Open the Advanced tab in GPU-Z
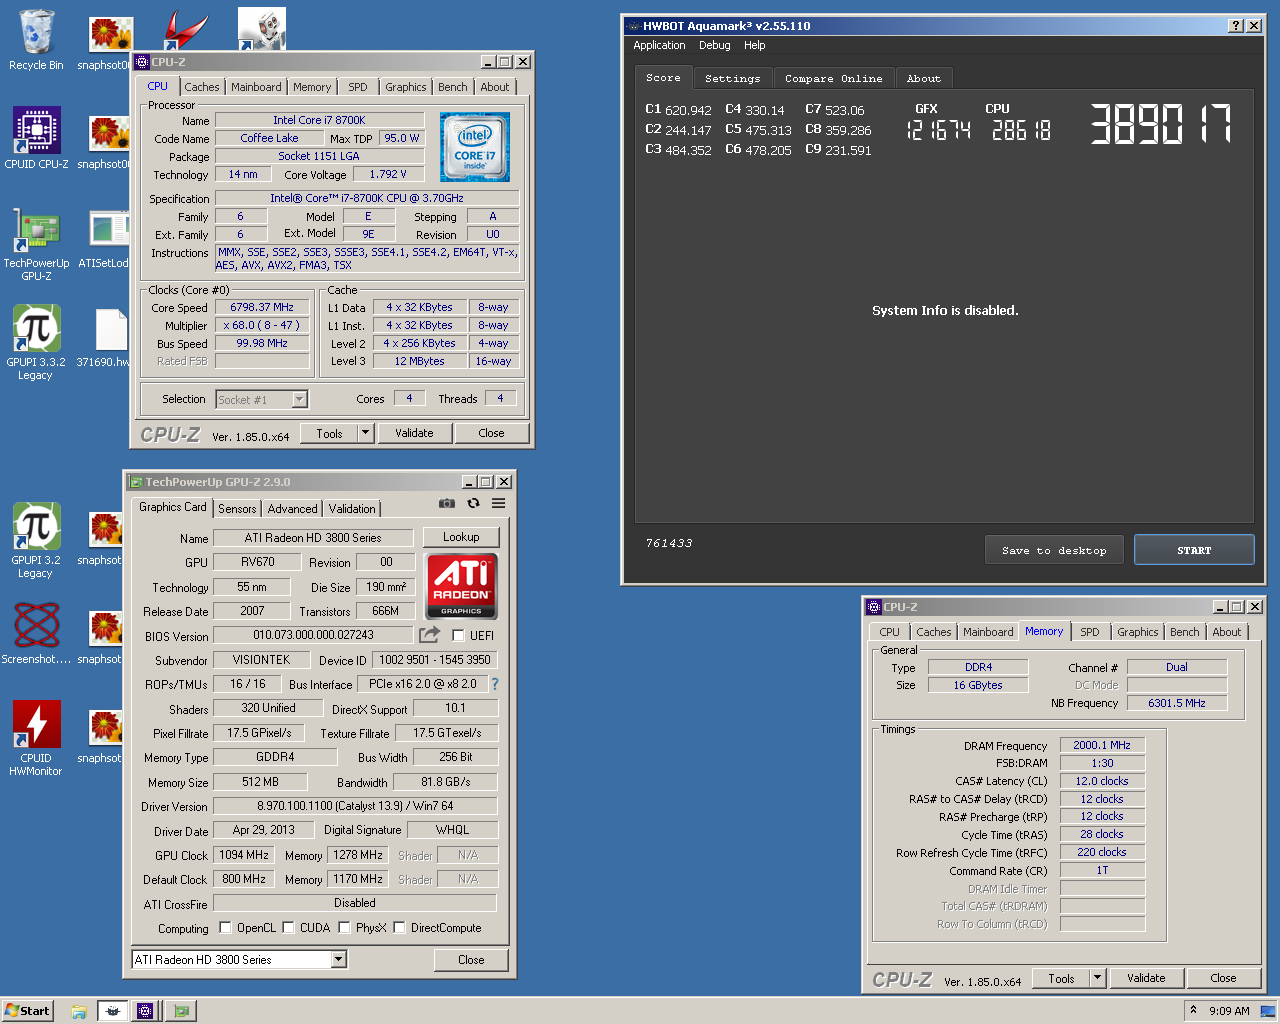The height and width of the screenshot is (1024, 1280). point(292,509)
